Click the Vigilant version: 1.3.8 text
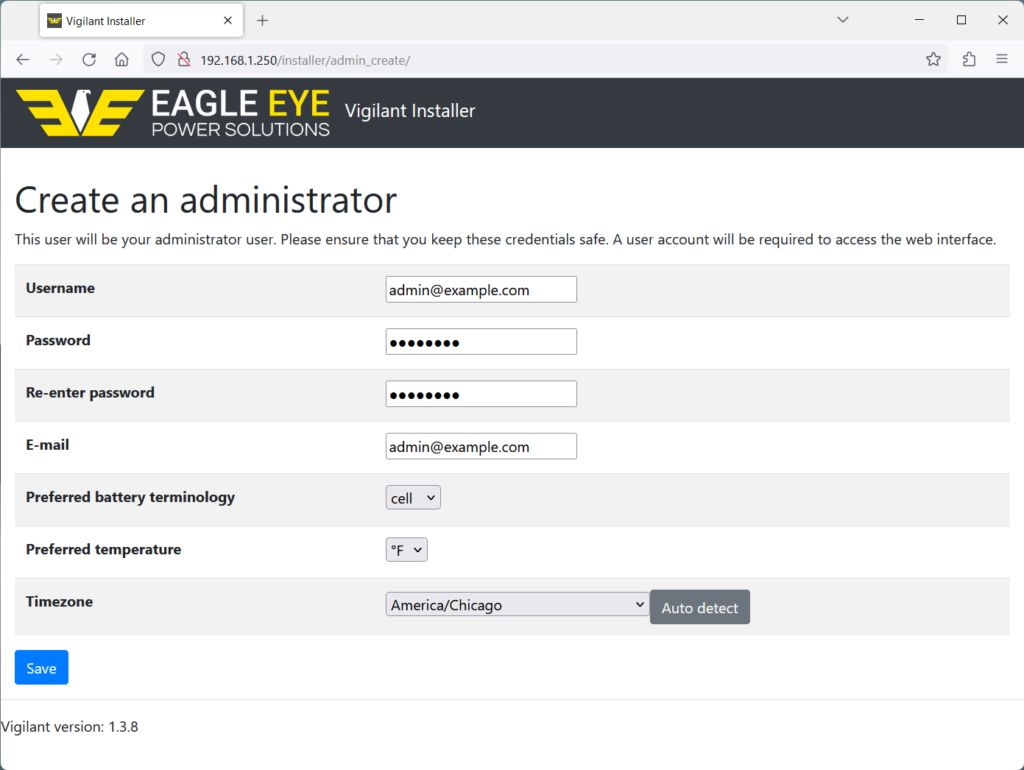Image resolution: width=1024 pixels, height=770 pixels. click(69, 727)
